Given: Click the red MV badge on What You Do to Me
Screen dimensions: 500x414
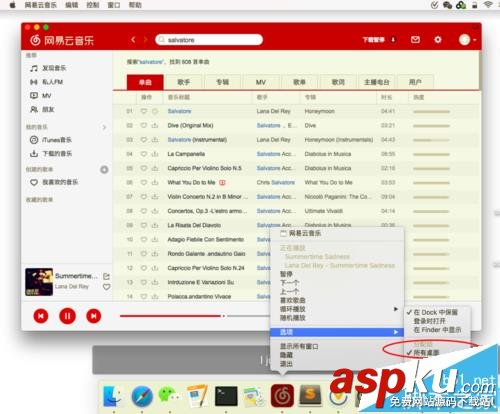Looking at the screenshot, I should click(222, 183).
